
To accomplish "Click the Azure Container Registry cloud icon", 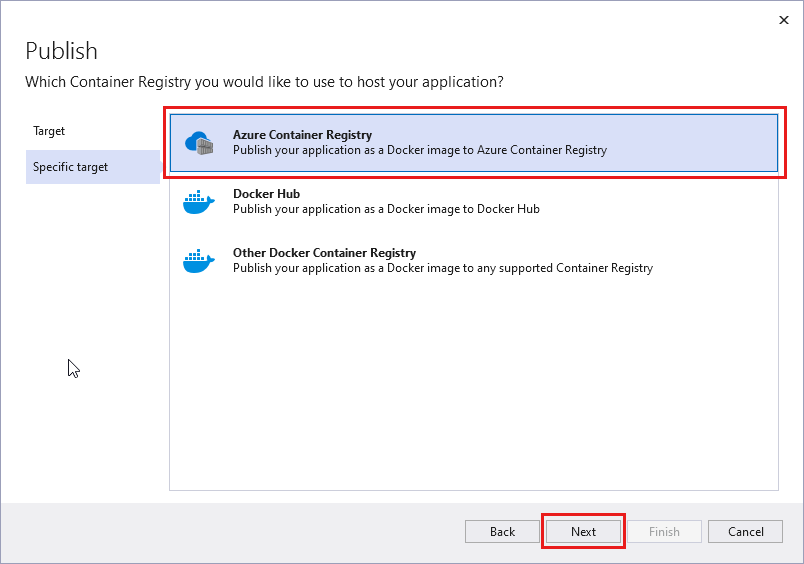I will coord(199,143).
